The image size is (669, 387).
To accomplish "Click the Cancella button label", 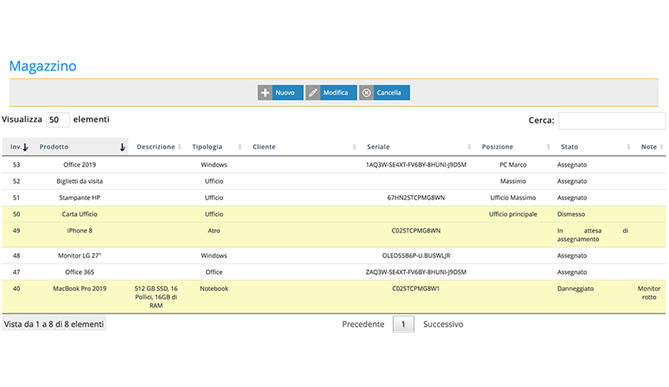I will (x=389, y=93).
